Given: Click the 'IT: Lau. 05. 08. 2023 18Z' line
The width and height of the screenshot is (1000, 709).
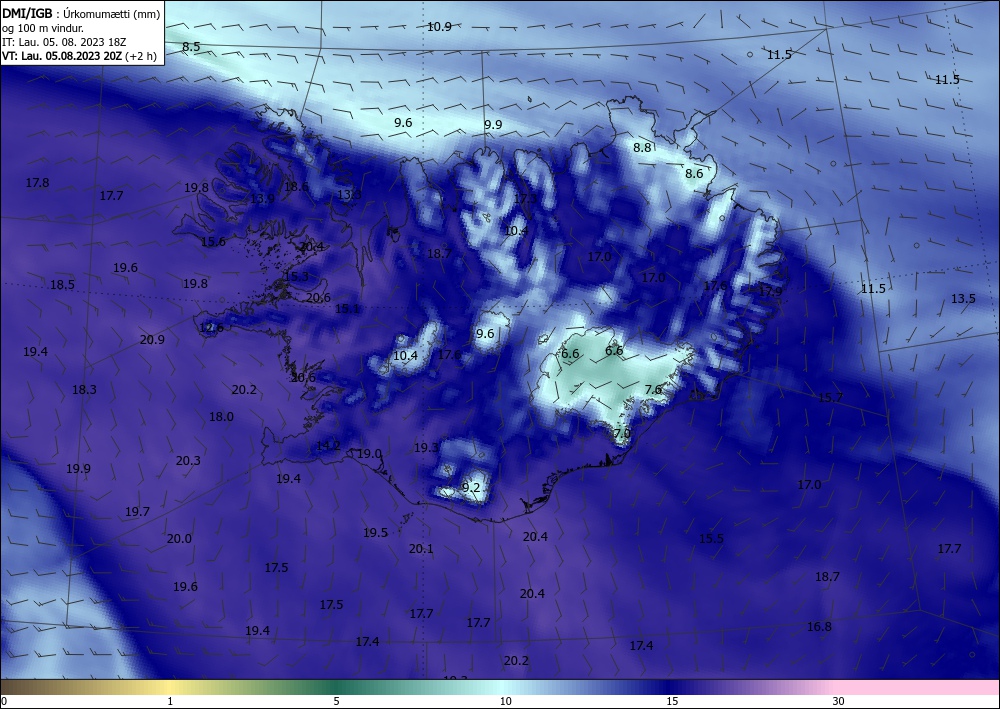Looking at the screenshot, I should (64, 41).
